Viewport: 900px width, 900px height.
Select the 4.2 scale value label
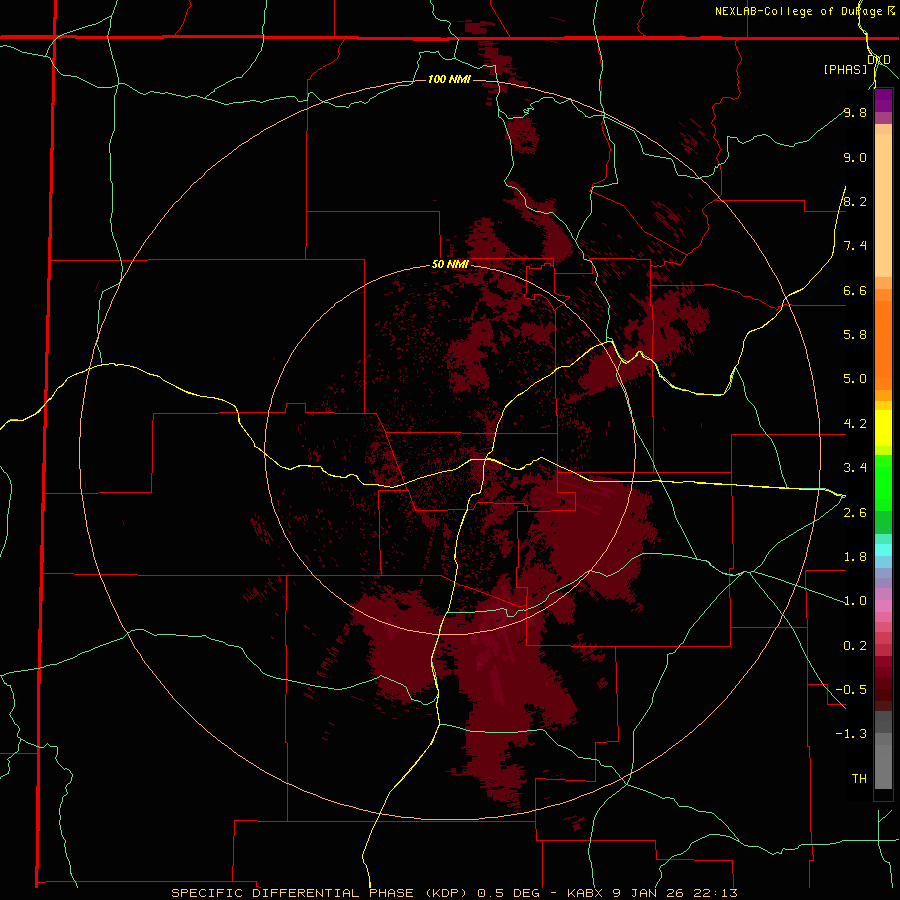click(x=855, y=424)
